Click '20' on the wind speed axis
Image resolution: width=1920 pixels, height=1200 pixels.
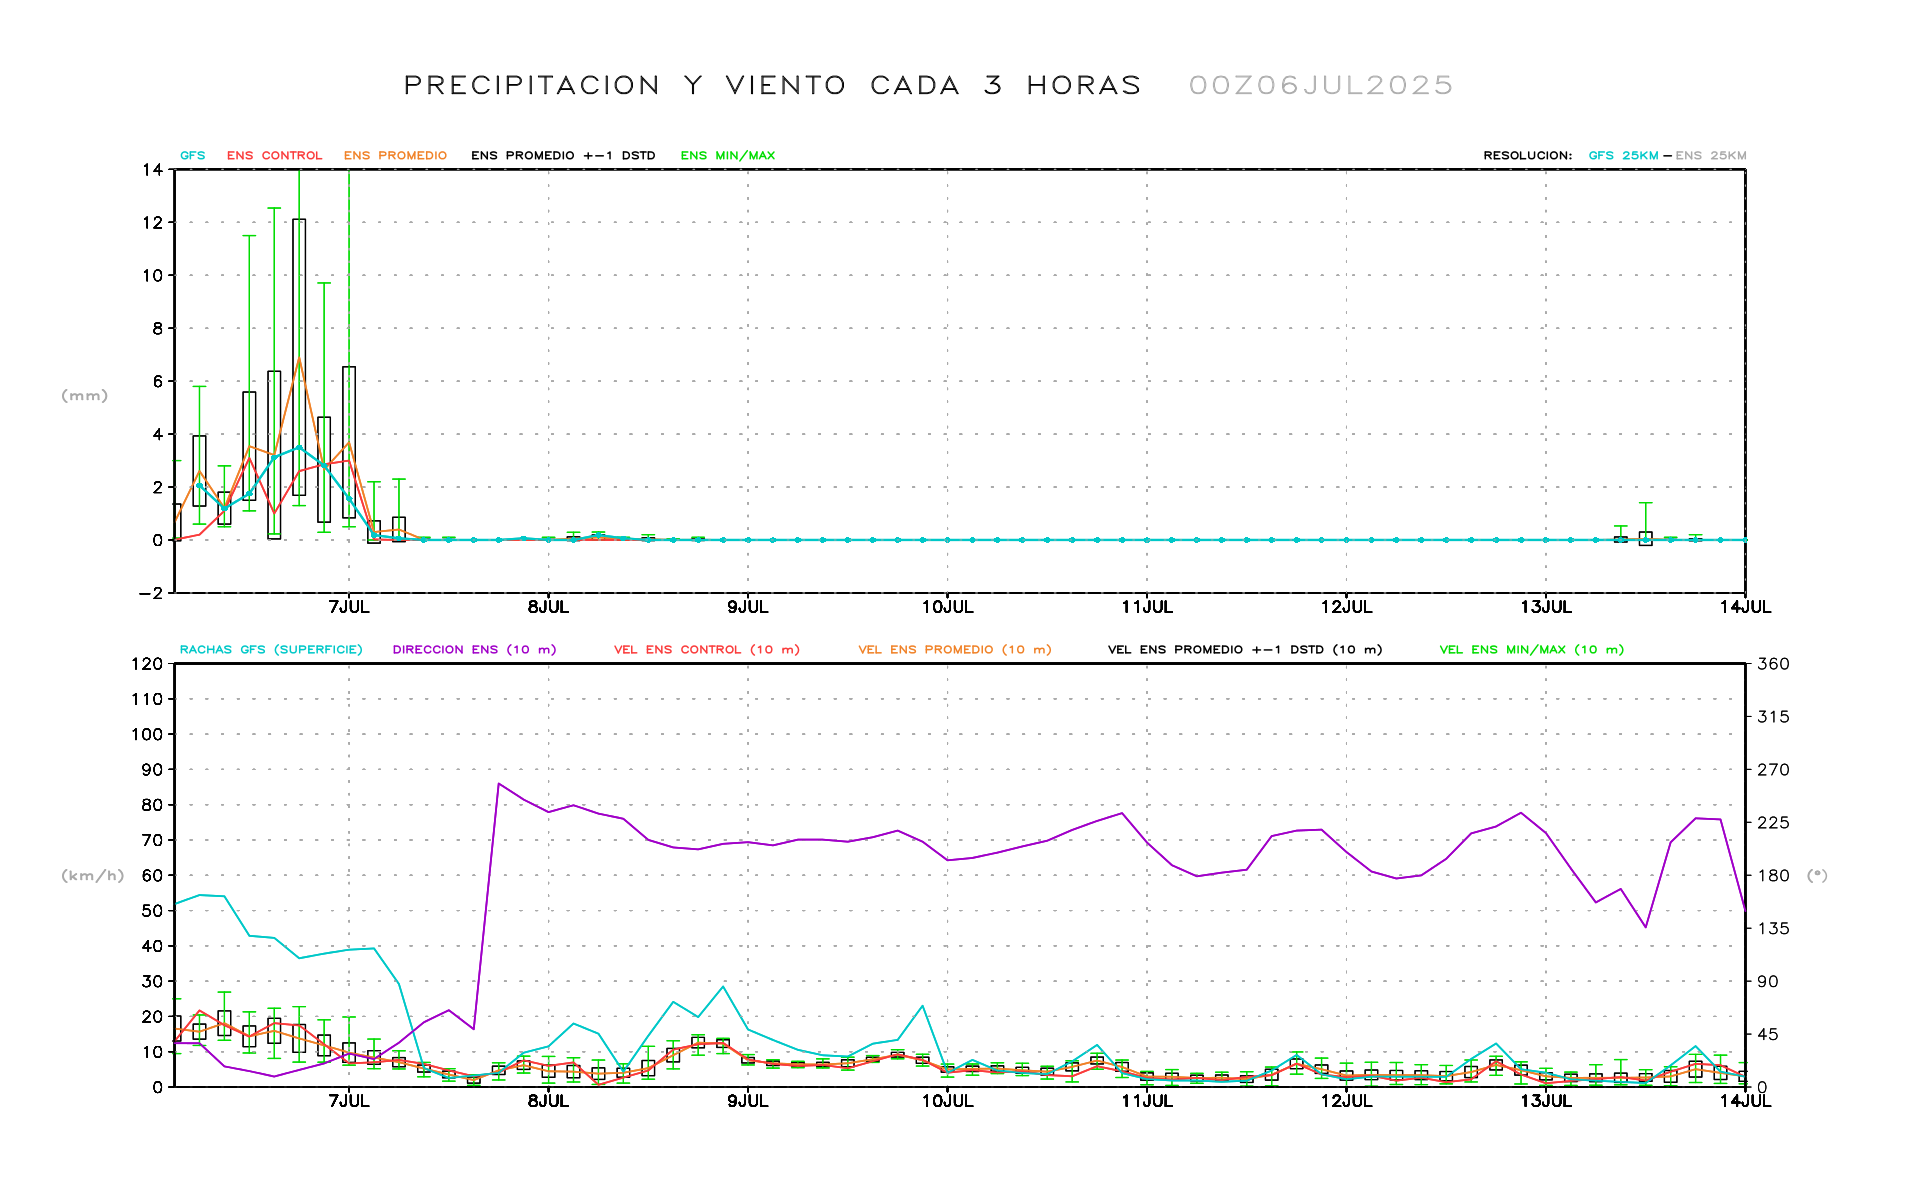click(x=152, y=1017)
